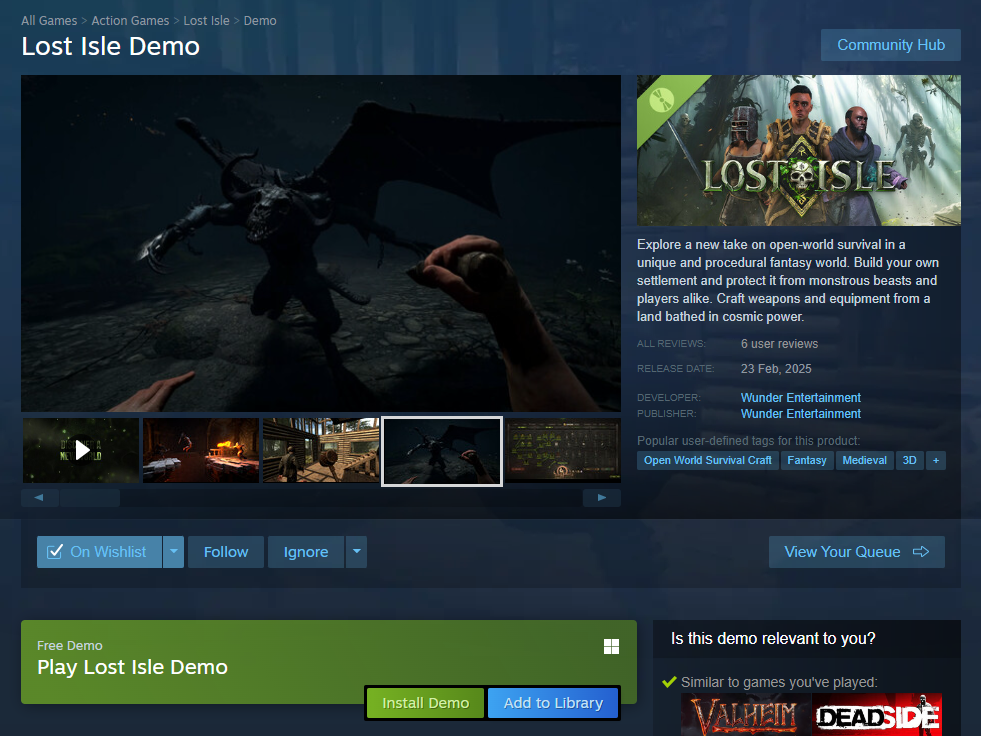Click the 6 user reviews text
Image resolution: width=981 pixels, height=736 pixels.
(x=780, y=344)
